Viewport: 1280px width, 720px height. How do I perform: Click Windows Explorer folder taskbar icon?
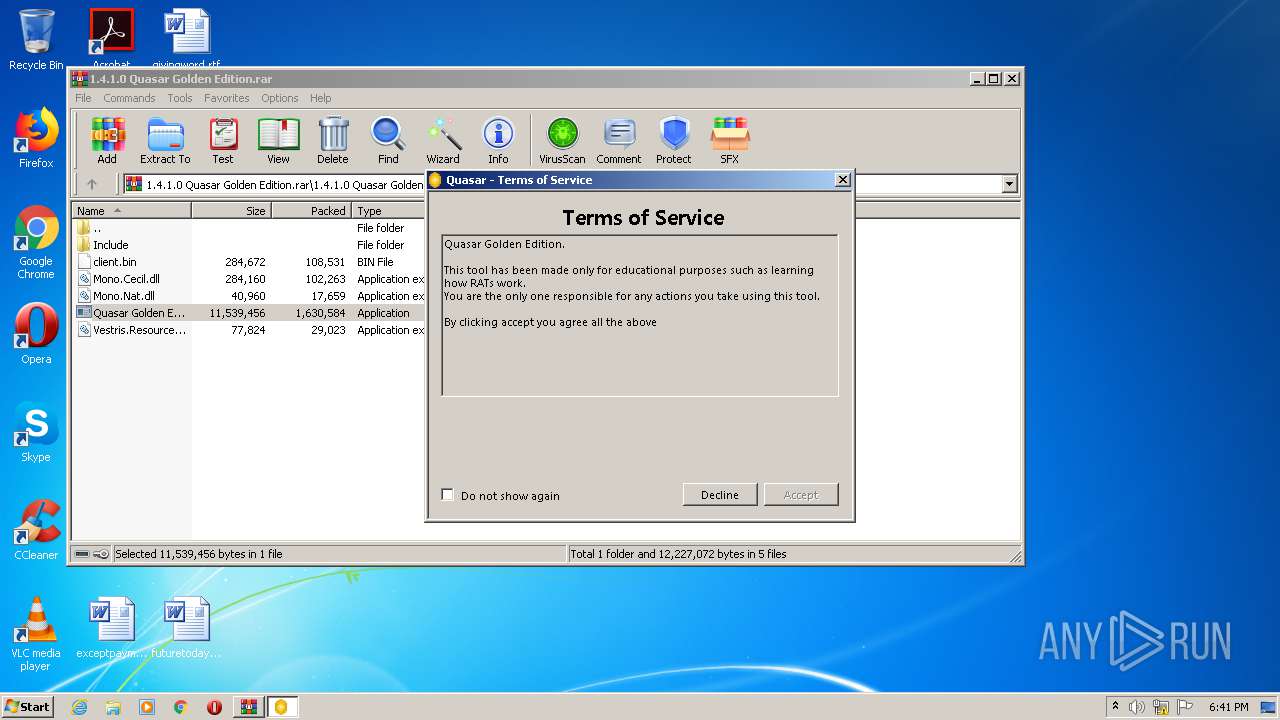click(113, 707)
